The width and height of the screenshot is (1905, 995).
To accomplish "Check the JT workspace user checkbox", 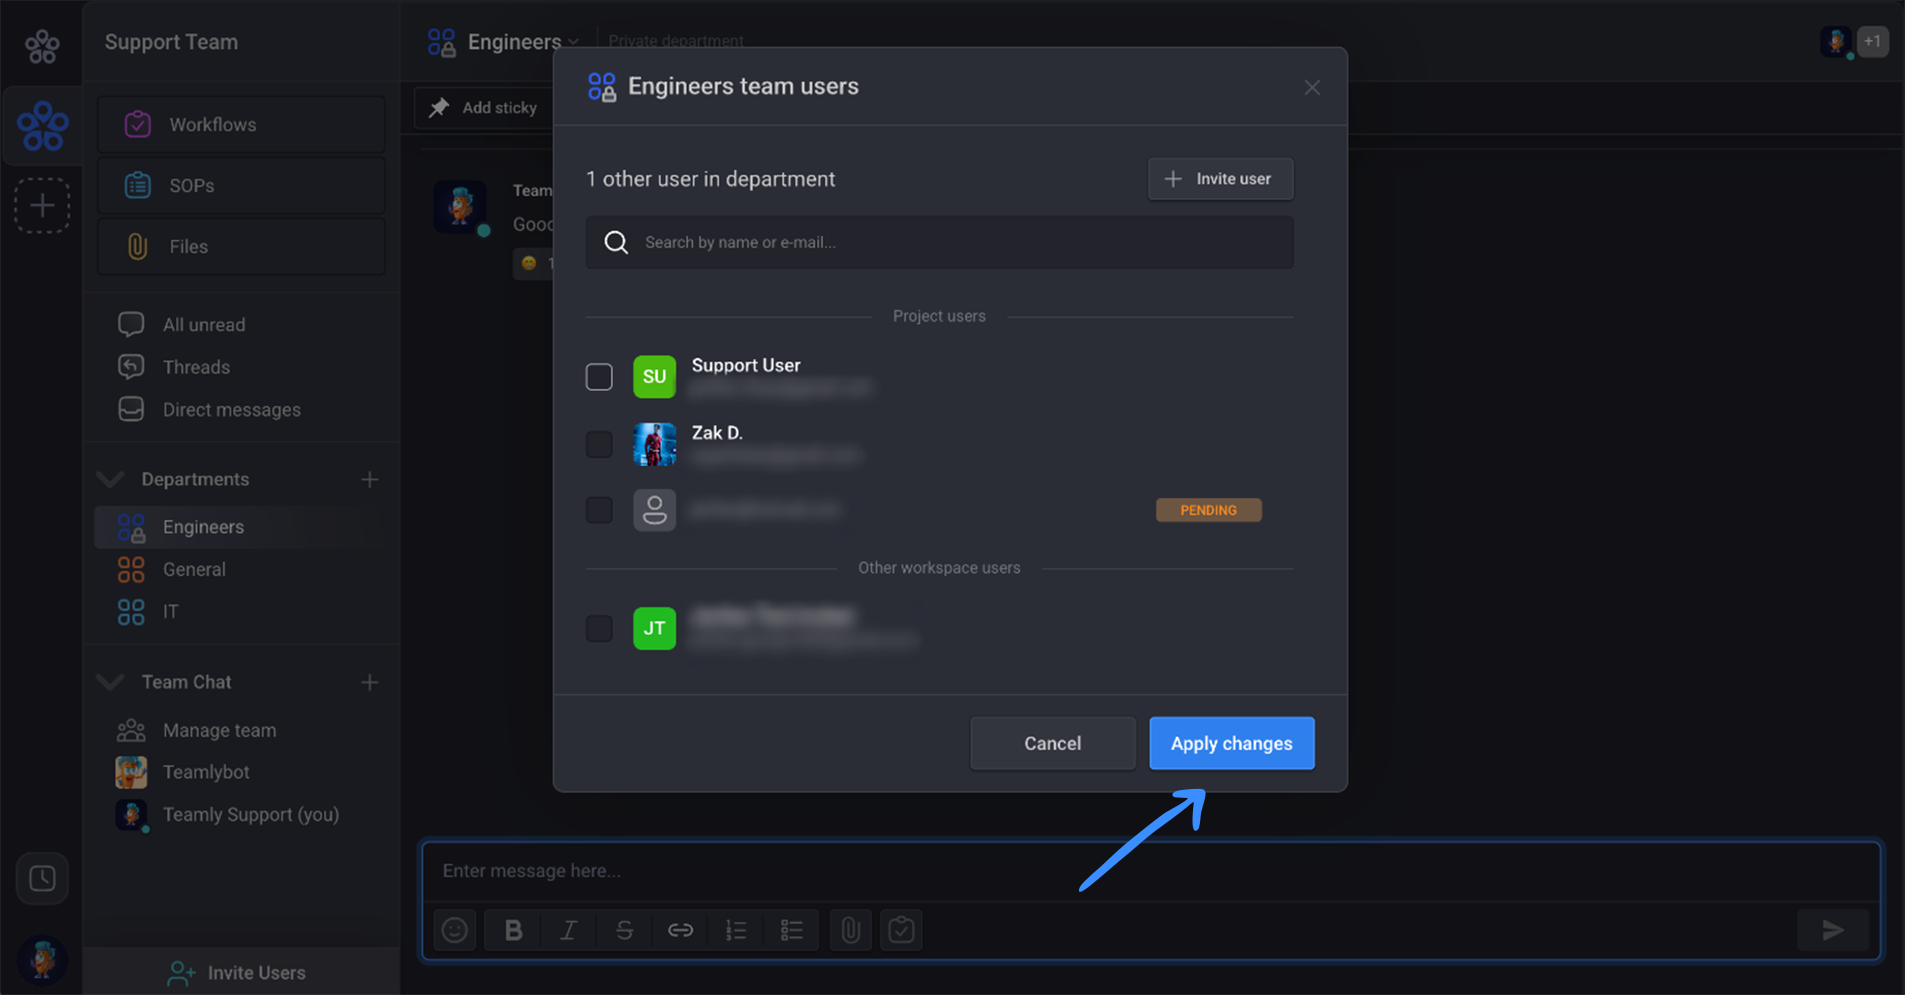I will coord(599,628).
